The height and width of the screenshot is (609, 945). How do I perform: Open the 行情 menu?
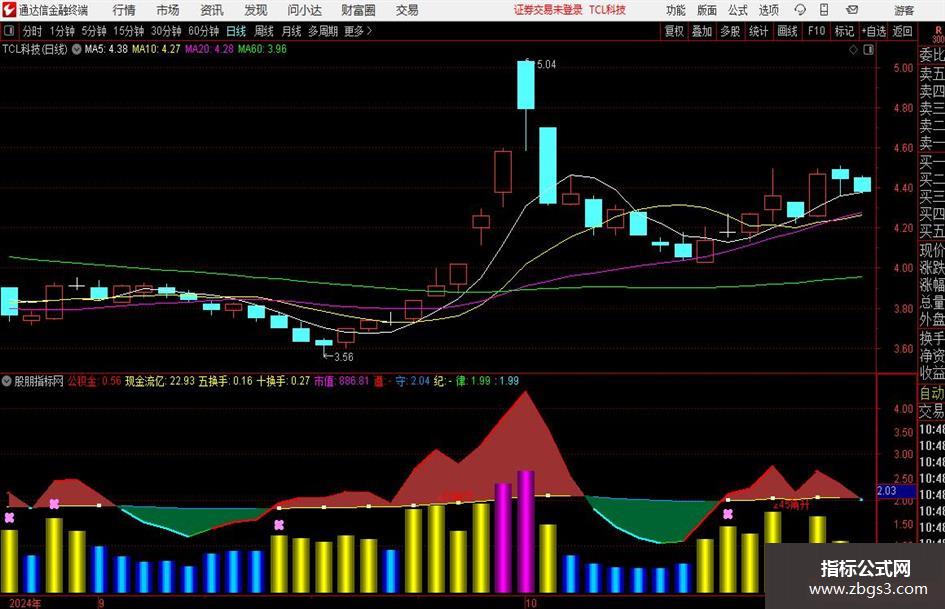pos(124,10)
